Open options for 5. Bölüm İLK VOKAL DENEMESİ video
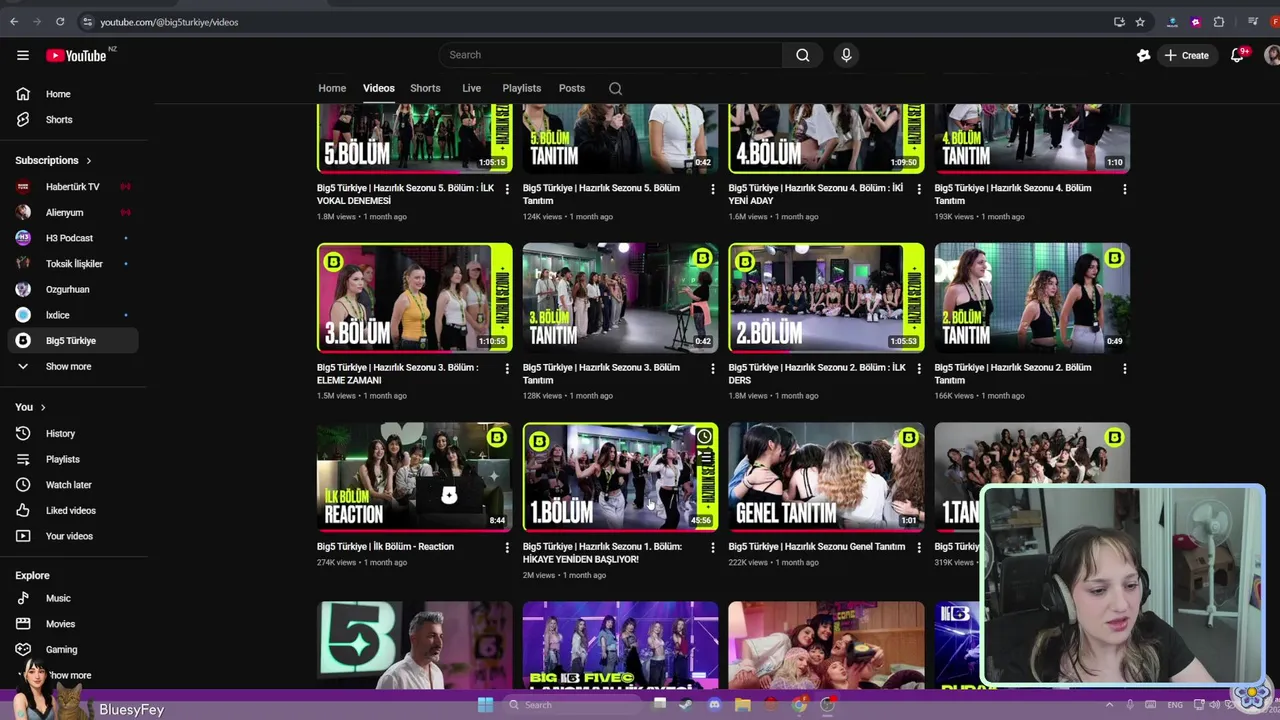Image resolution: width=1280 pixels, height=720 pixels. [507, 189]
